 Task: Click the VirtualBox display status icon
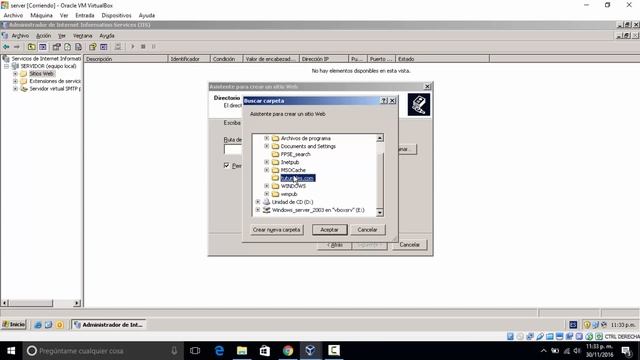(x=560, y=336)
